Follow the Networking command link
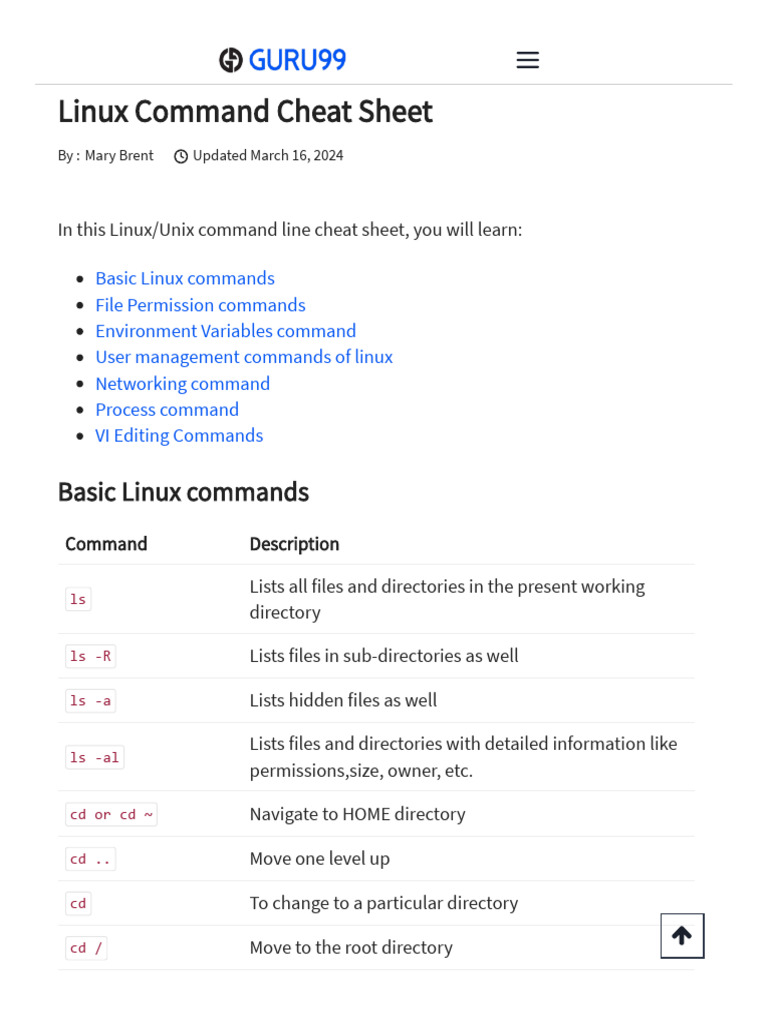 (182, 384)
